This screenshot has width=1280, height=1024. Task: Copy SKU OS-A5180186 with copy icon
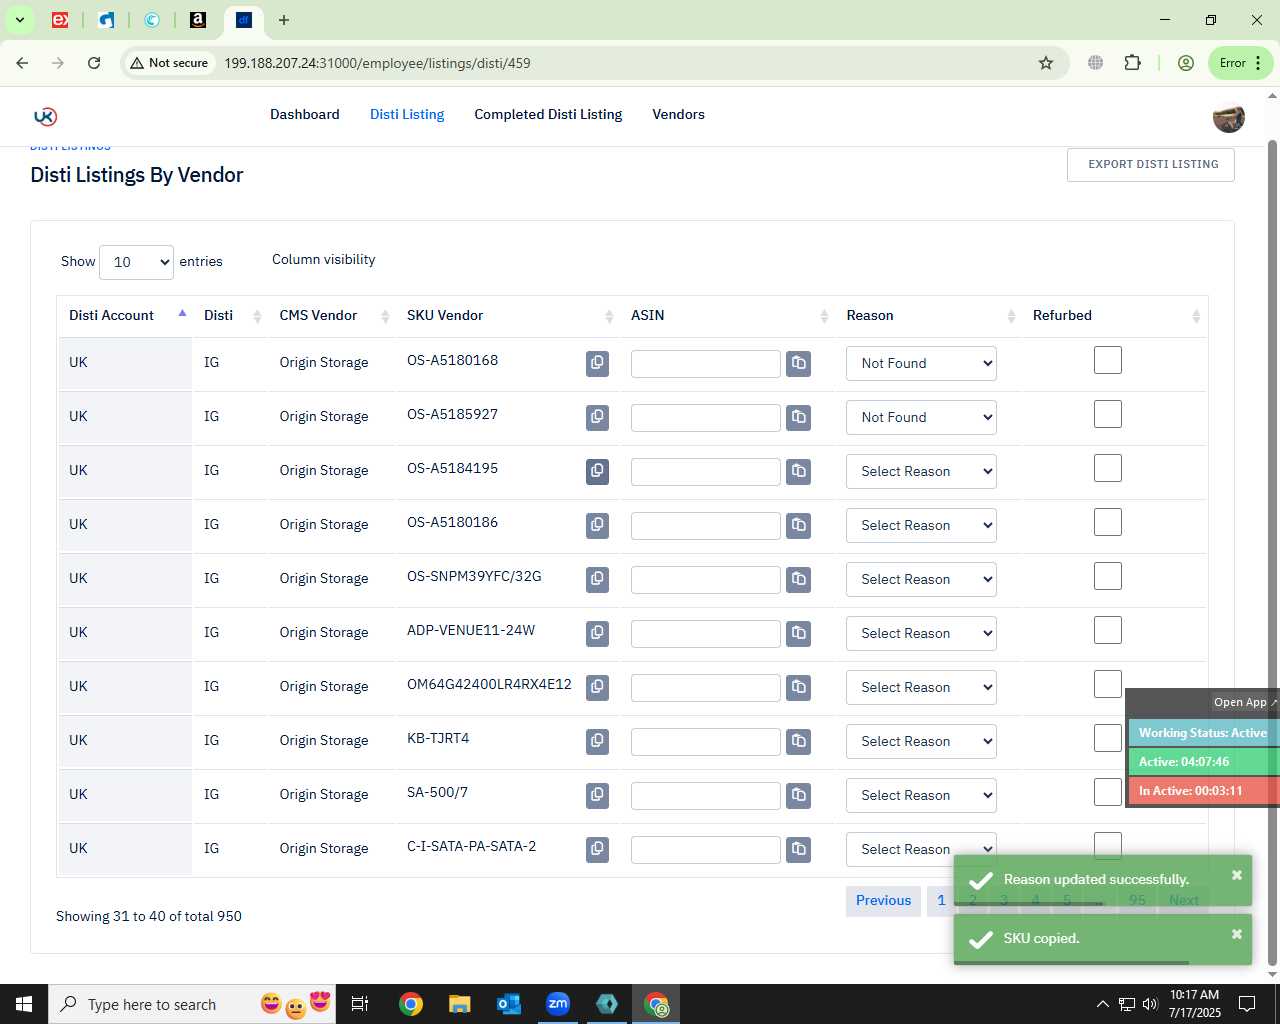click(x=597, y=525)
